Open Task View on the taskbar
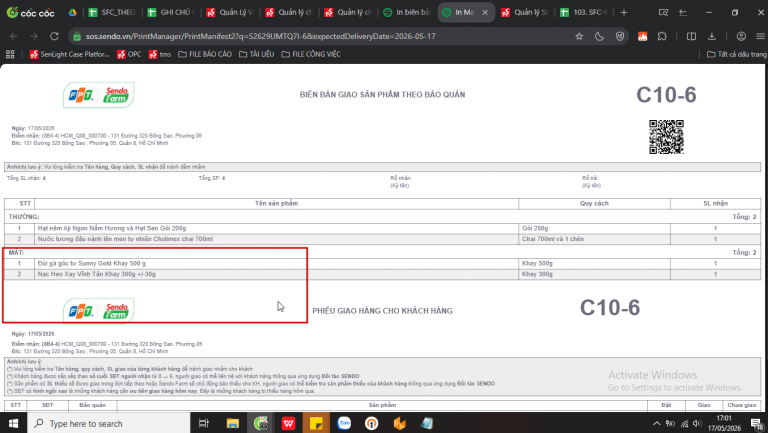The width and height of the screenshot is (768, 433). pyautogui.click(x=204, y=423)
